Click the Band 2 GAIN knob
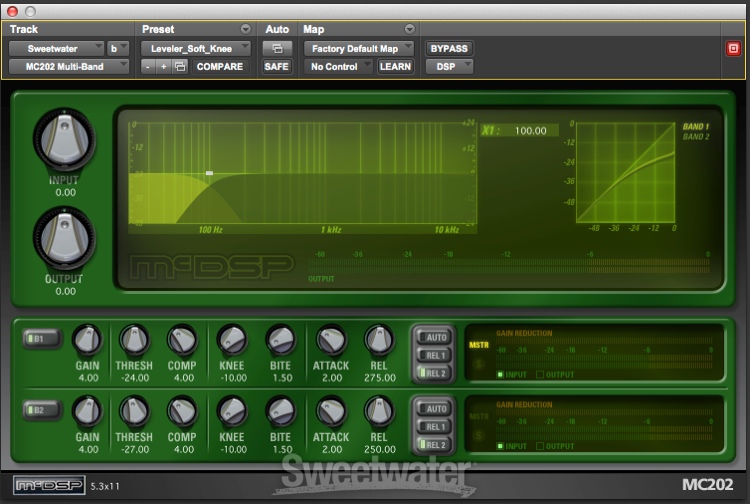 click(x=88, y=411)
